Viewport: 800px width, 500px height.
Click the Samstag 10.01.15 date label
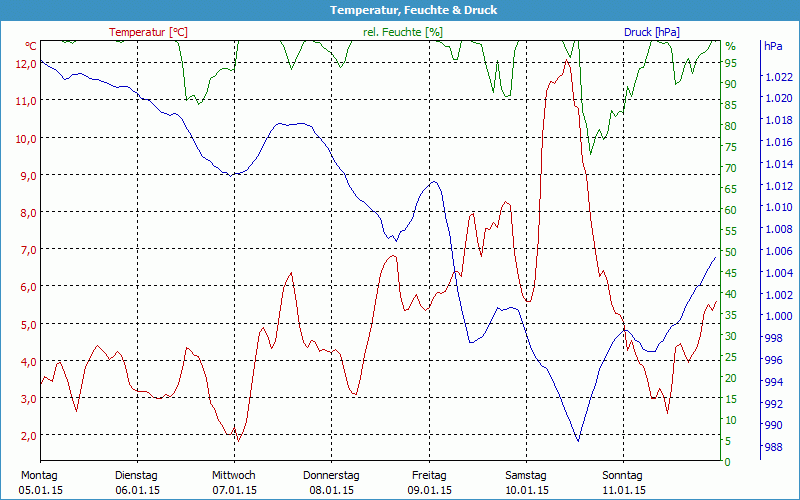[x=526, y=482]
